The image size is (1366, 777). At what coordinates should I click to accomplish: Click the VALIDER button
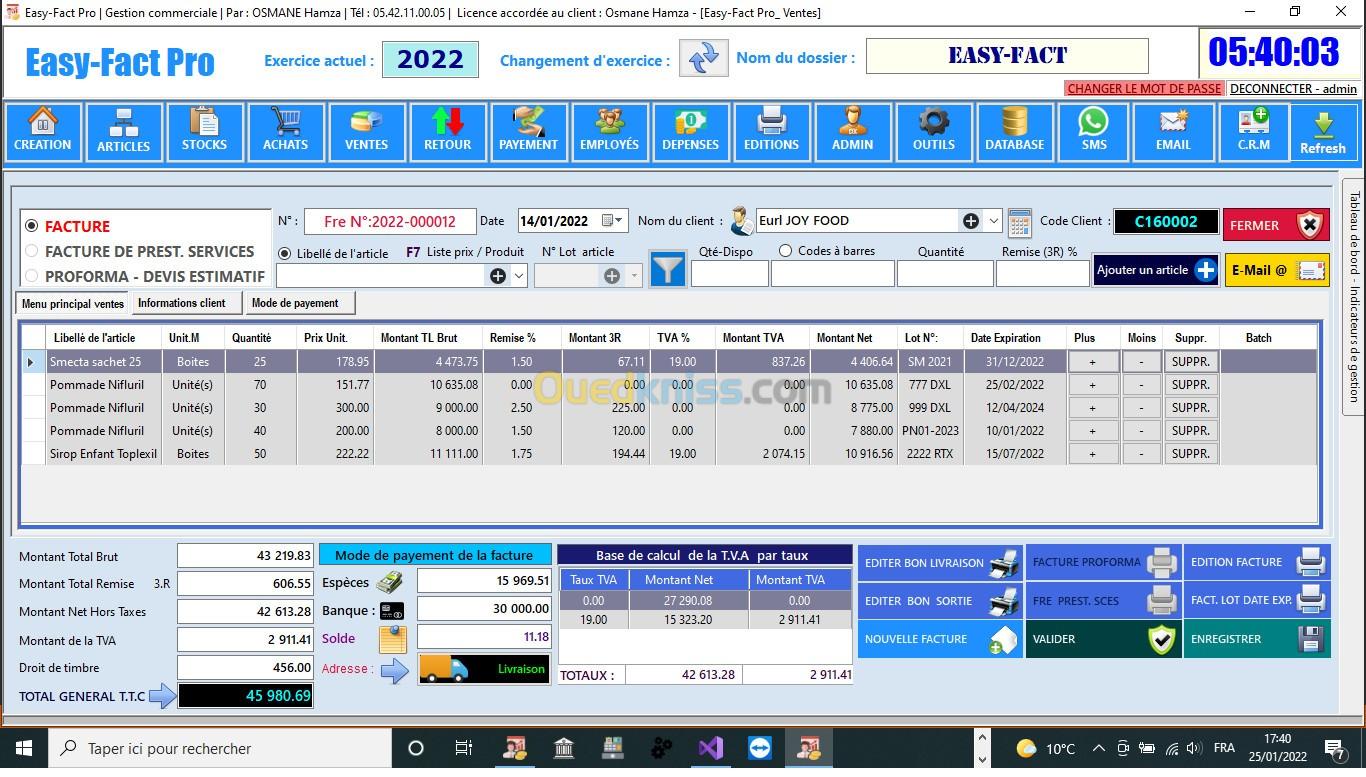(1103, 639)
